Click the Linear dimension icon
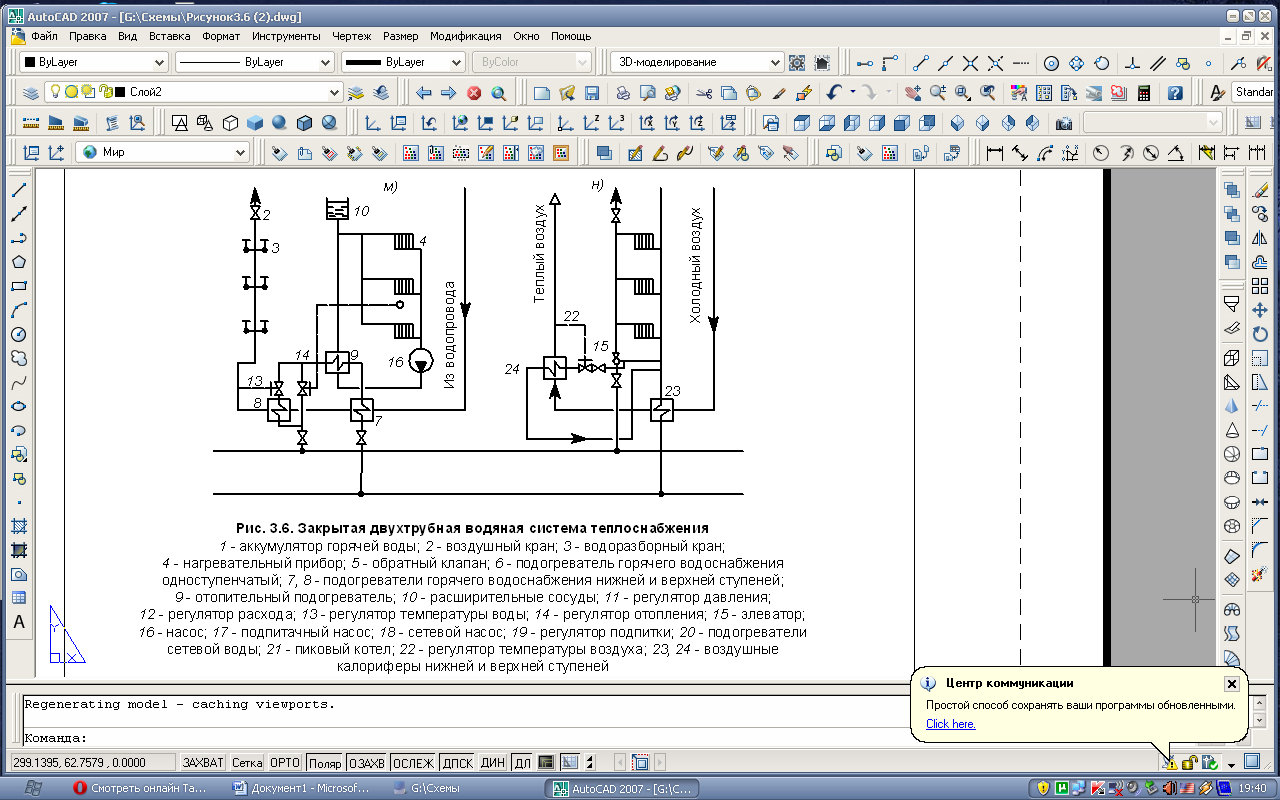1280x800 pixels. pyautogui.click(x=995, y=154)
